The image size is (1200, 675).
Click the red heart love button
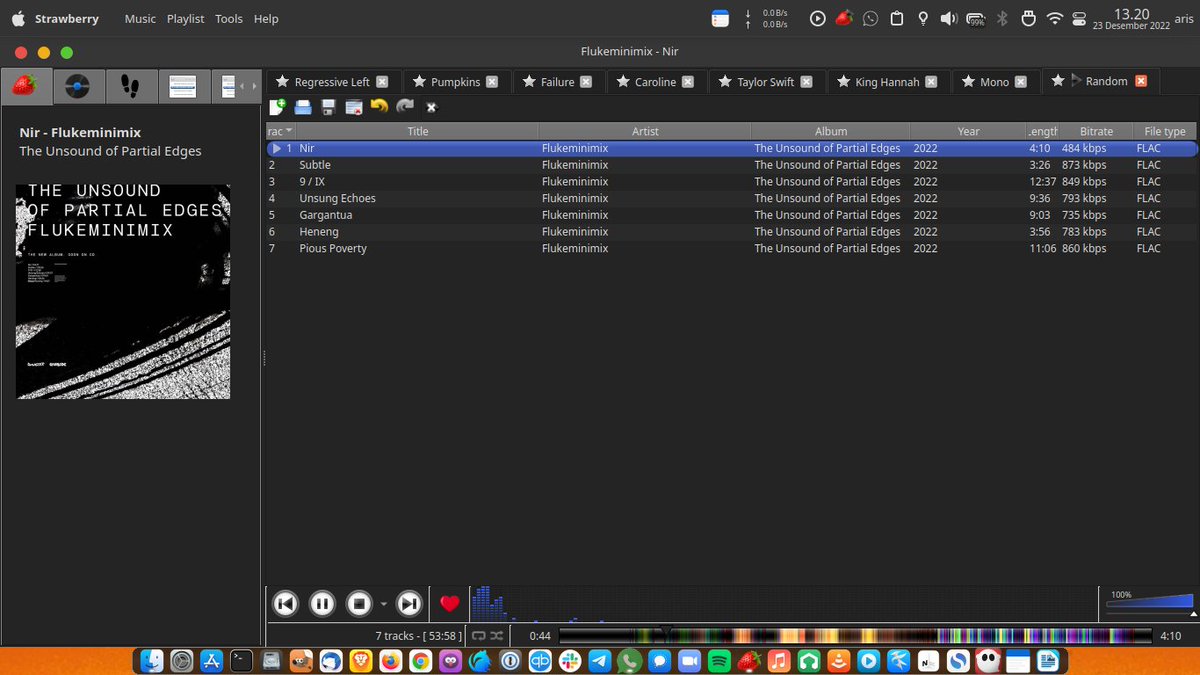[450, 603]
